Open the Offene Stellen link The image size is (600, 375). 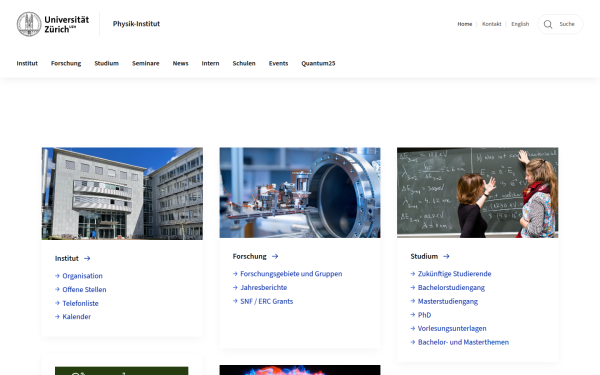pyautogui.click(x=84, y=290)
